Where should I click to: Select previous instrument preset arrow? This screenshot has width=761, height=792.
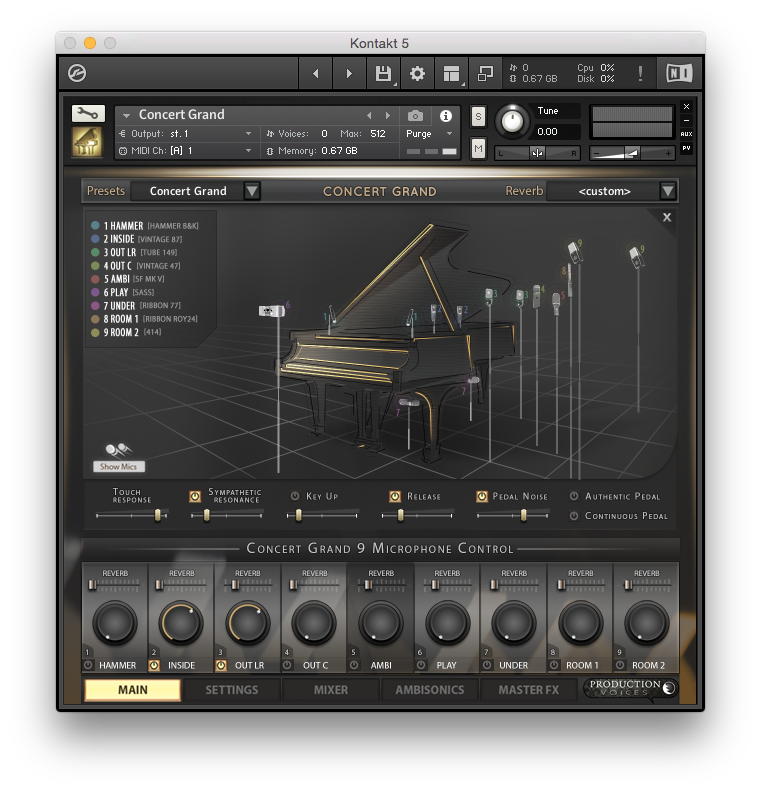(x=369, y=116)
